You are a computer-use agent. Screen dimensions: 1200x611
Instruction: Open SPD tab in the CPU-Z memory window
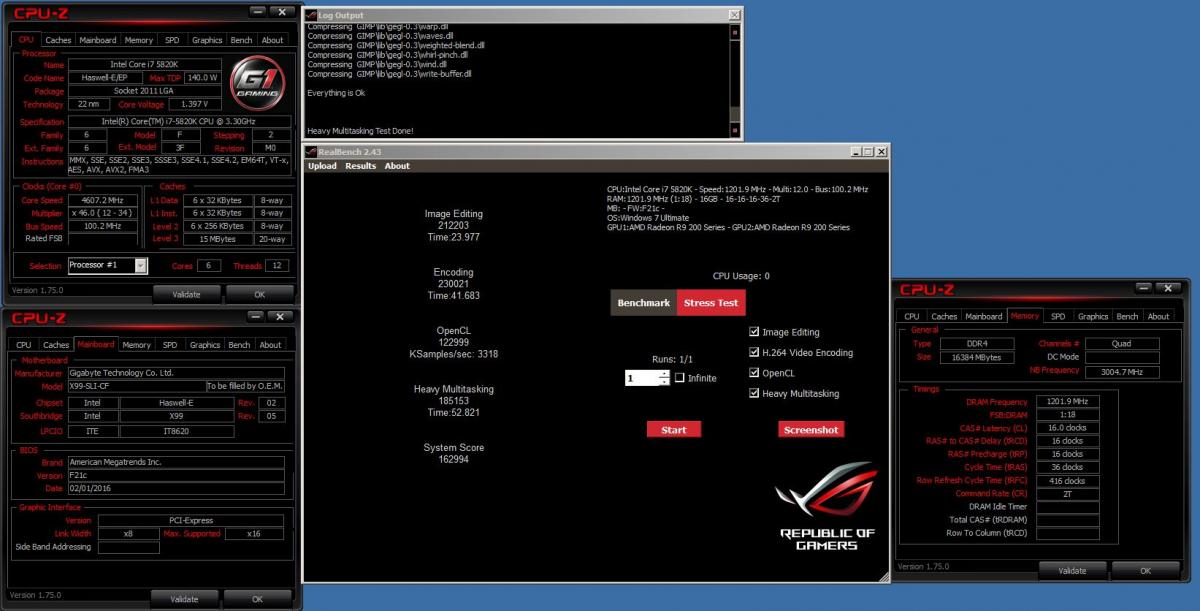click(x=1058, y=316)
